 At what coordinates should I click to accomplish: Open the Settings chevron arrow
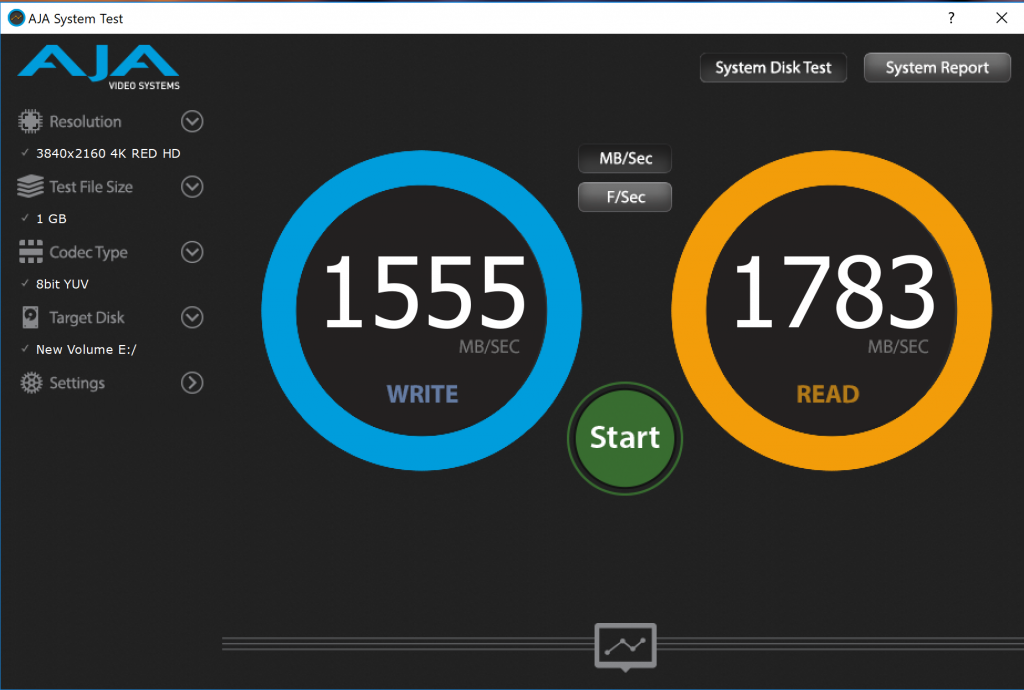click(192, 383)
